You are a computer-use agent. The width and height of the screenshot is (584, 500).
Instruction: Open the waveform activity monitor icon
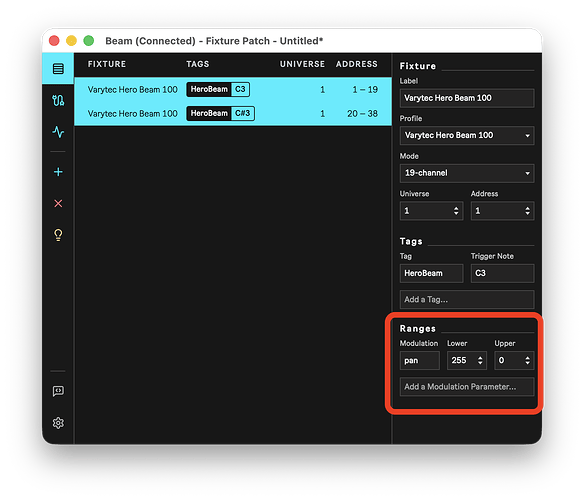click(58, 132)
